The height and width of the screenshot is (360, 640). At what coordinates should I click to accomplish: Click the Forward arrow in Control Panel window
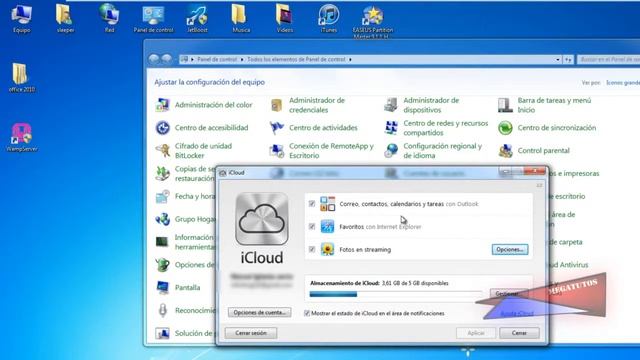(167, 59)
